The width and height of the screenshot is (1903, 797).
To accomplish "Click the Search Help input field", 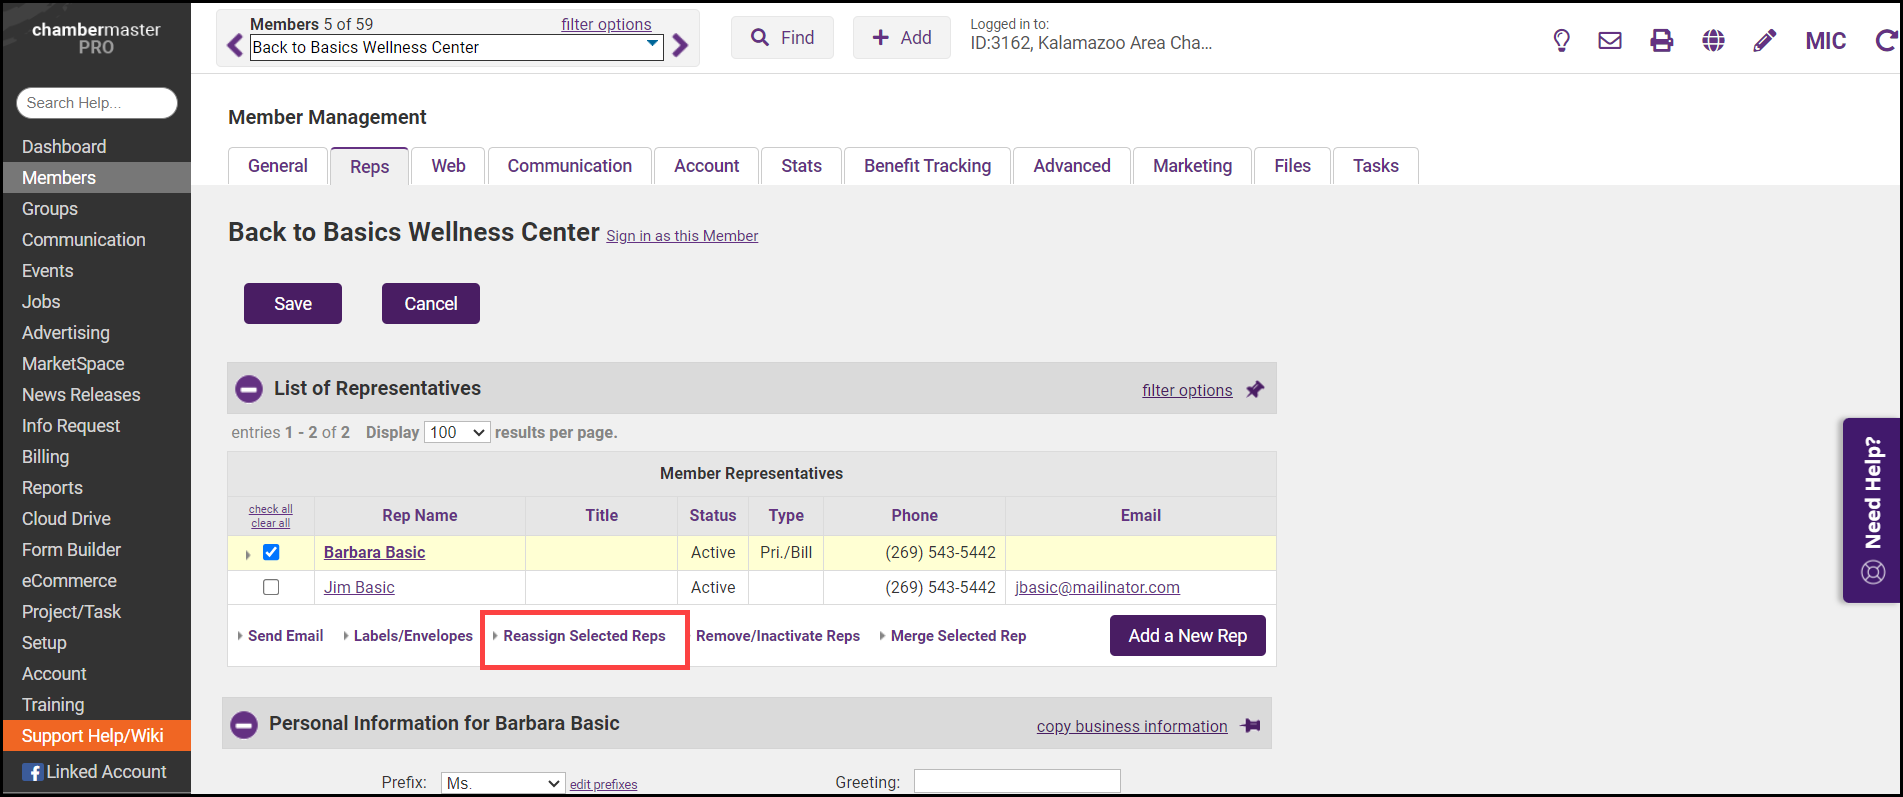I will (x=97, y=103).
